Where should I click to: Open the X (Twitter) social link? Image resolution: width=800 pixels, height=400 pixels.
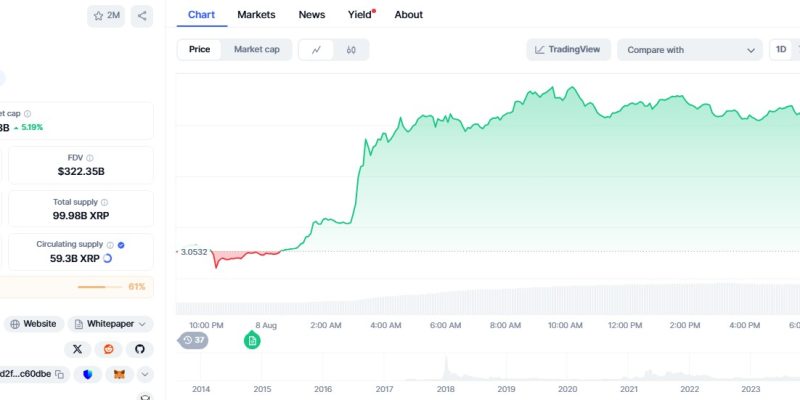[78, 349]
